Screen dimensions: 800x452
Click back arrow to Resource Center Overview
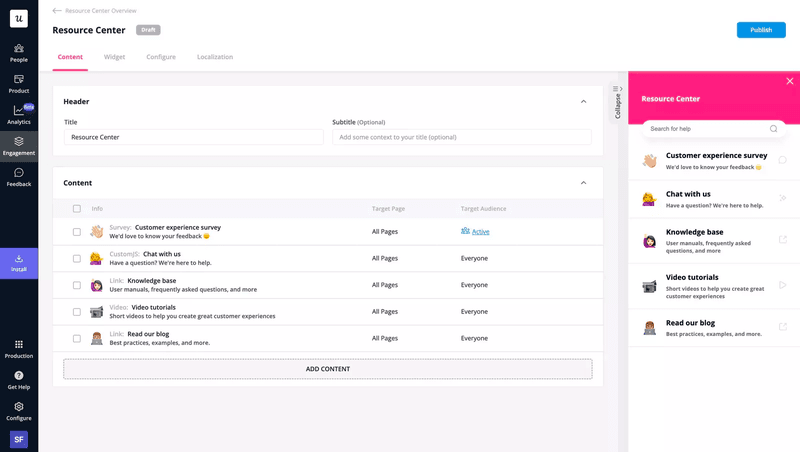[57, 10]
